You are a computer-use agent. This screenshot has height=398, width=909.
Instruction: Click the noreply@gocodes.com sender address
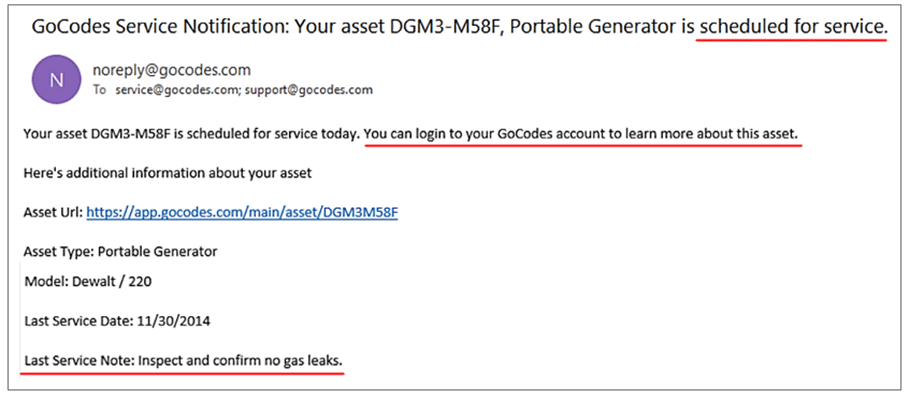172,70
